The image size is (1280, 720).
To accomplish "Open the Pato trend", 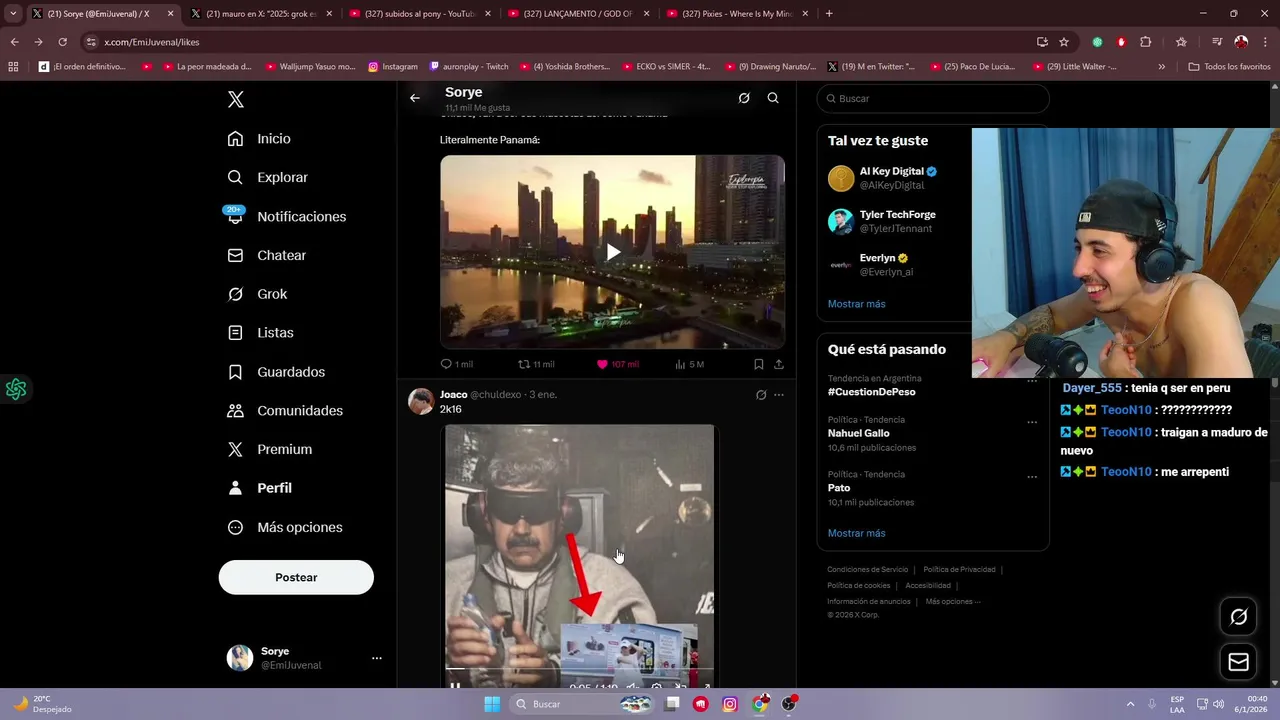I will tap(839, 488).
